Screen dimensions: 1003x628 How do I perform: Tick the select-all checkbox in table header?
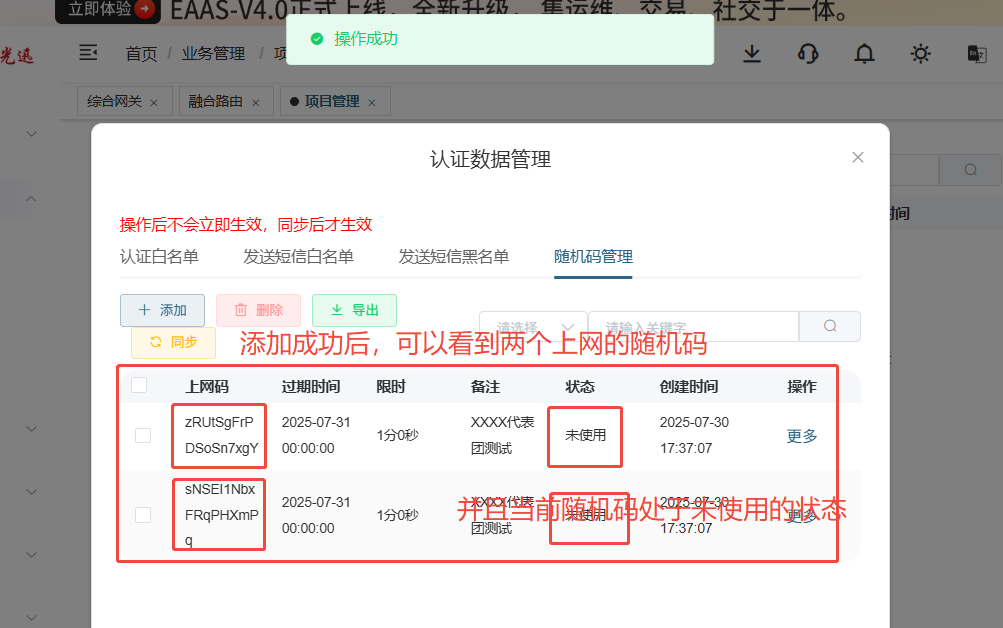click(x=139, y=385)
